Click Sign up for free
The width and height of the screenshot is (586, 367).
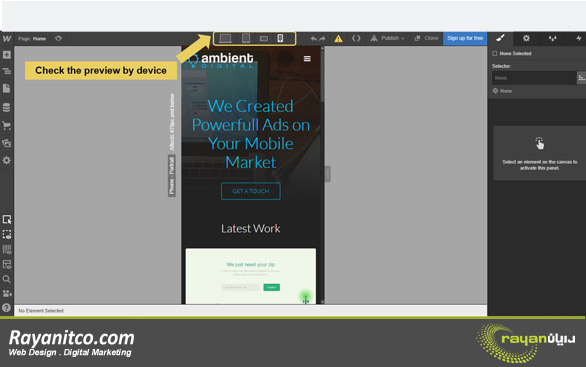465,38
